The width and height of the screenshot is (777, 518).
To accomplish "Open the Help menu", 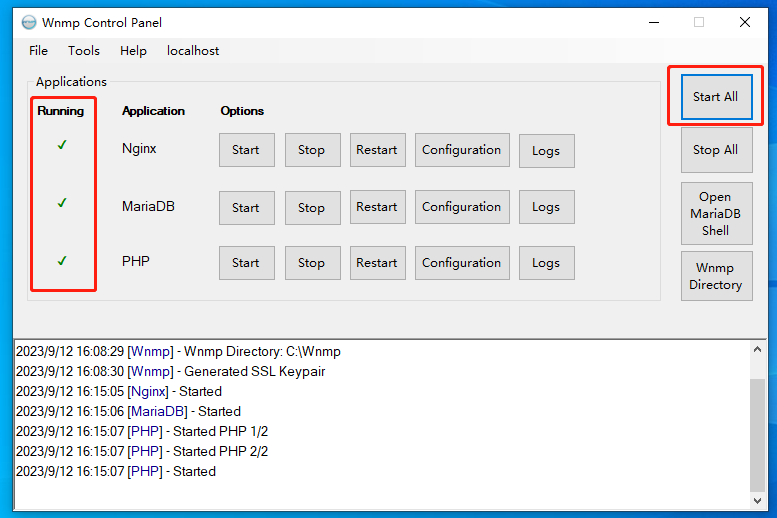I will tap(133, 51).
